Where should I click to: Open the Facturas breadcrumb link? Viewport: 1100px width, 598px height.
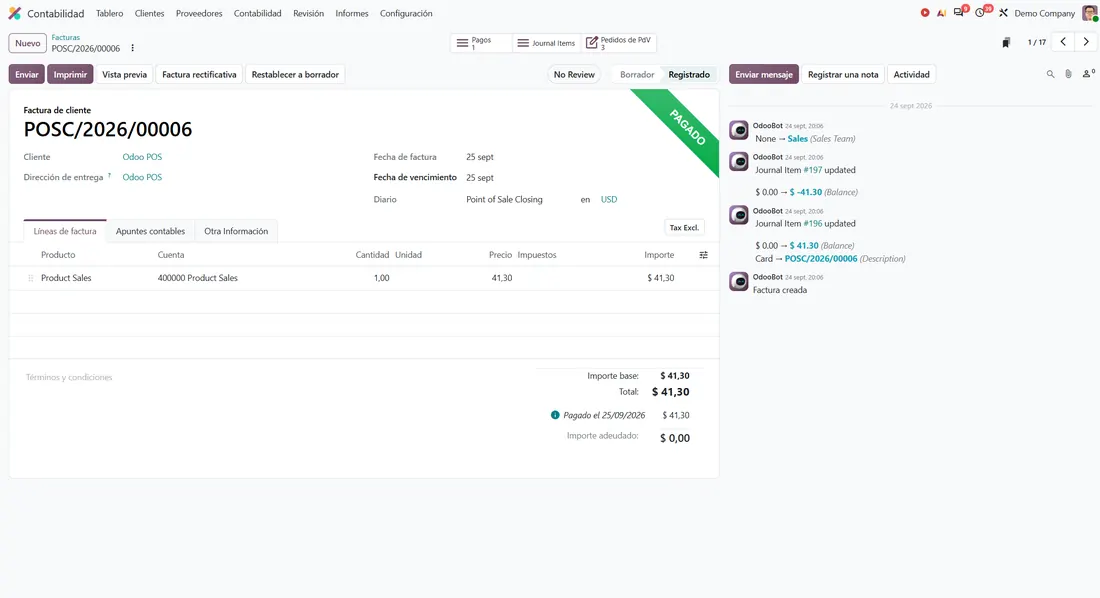click(x=65, y=37)
